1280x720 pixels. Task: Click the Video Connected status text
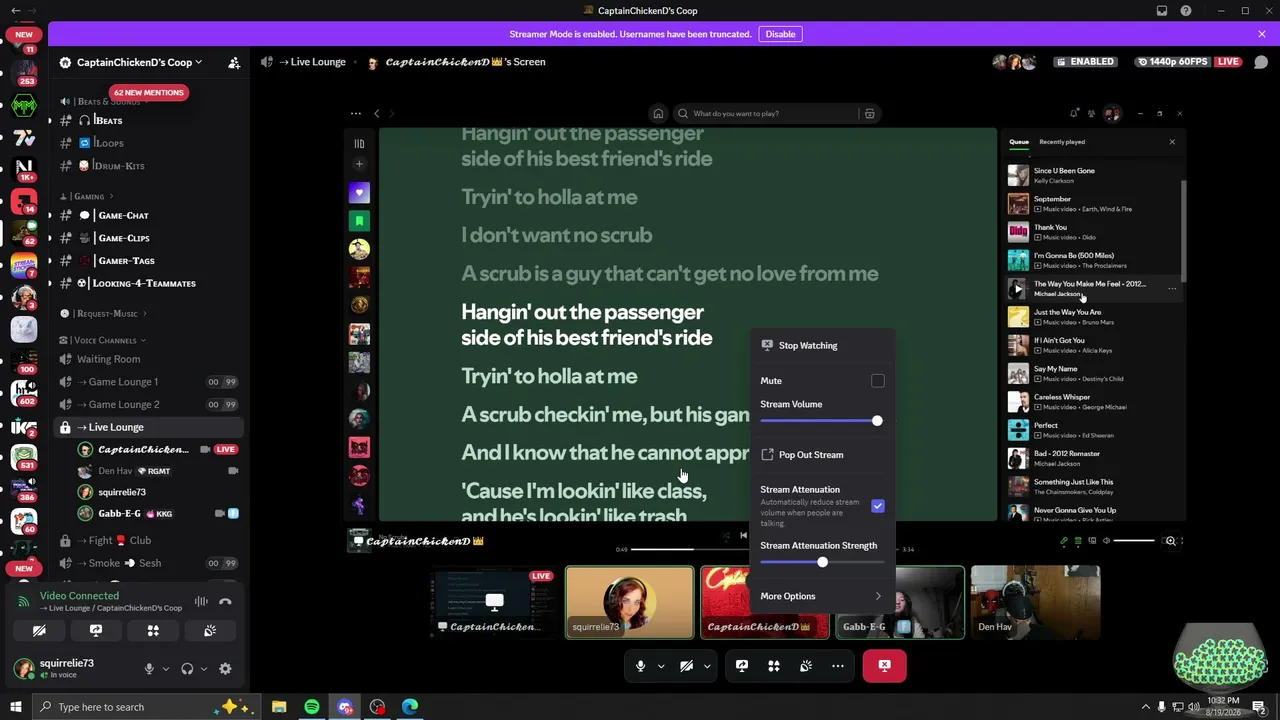(x=79, y=596)
